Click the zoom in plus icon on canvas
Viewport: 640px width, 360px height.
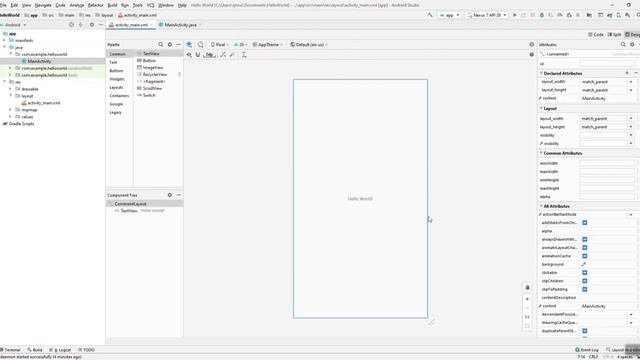tap(527, 299)
